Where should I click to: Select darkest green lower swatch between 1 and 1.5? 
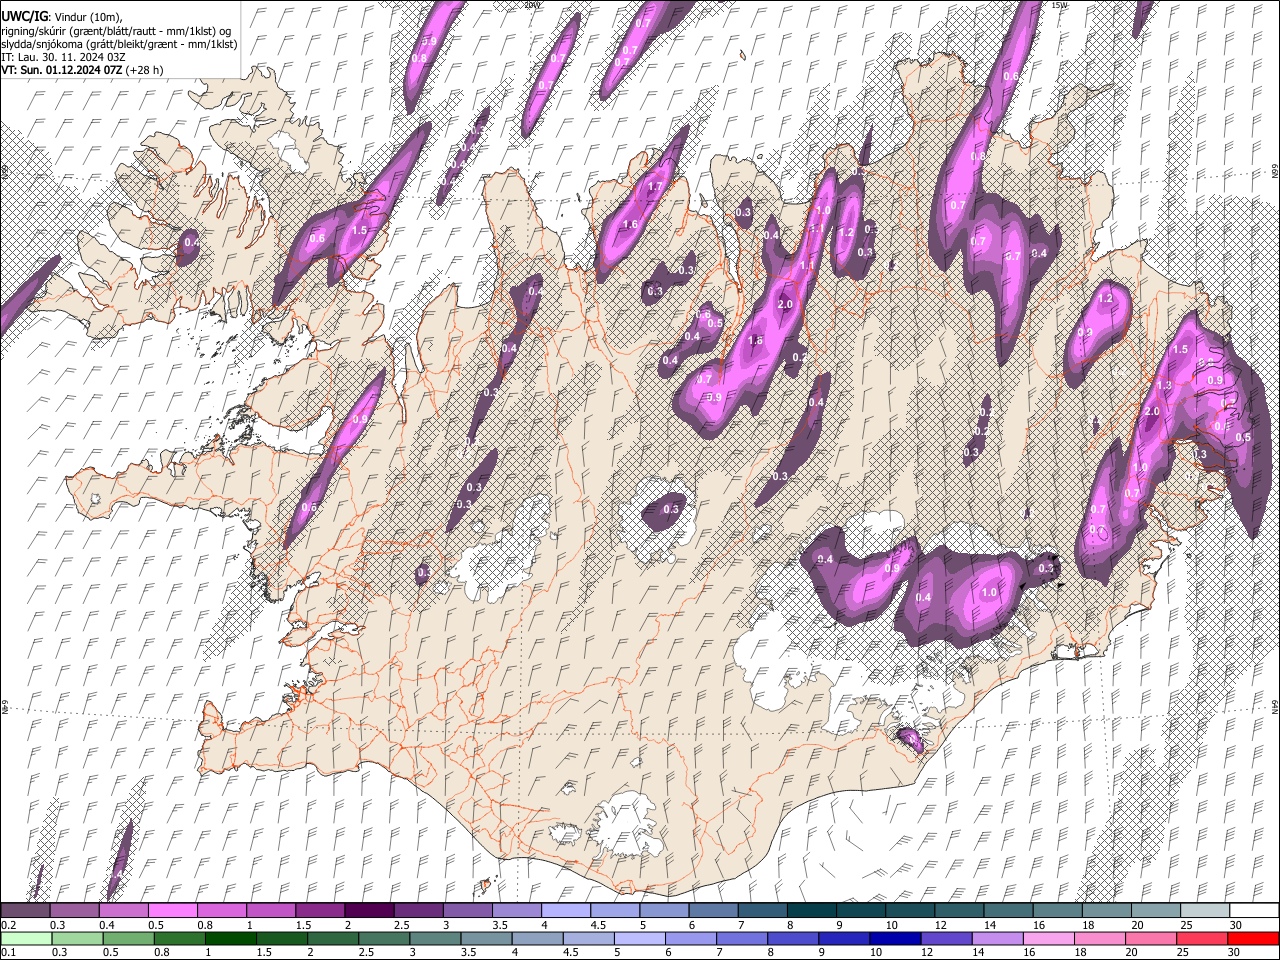[230, 939]
